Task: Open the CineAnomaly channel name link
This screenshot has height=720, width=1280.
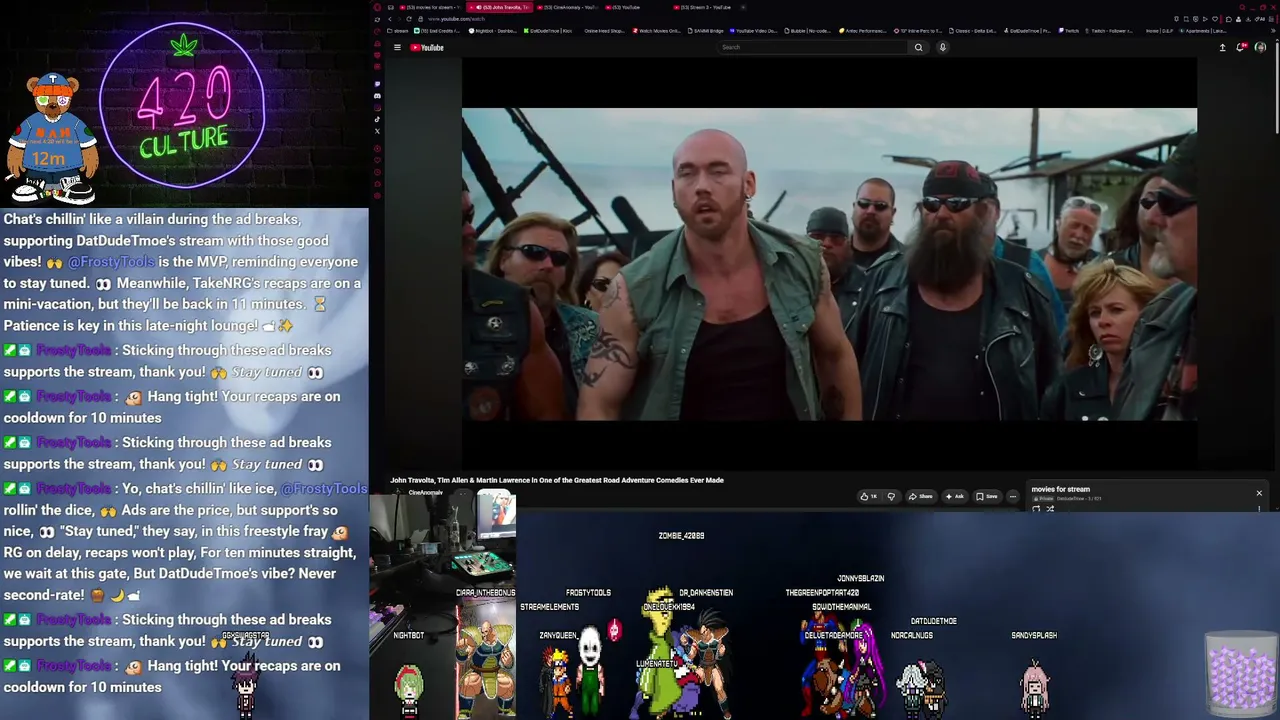Action: [425, 492]
